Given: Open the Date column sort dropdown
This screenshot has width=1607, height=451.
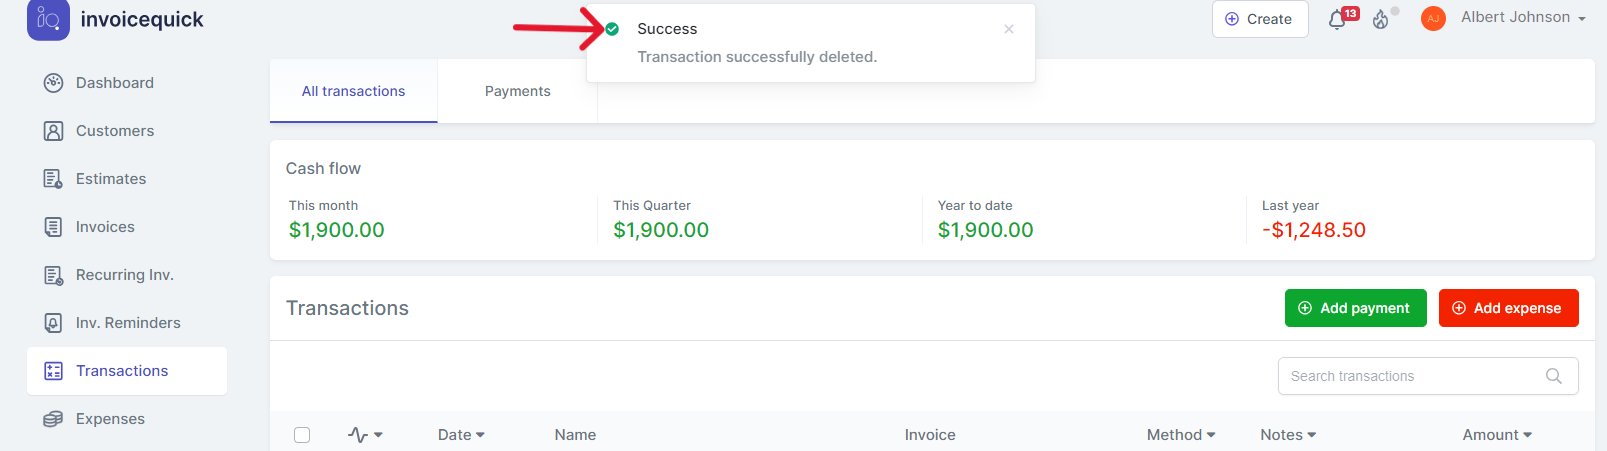Looking at the screenshot, I should coord(461,435).
